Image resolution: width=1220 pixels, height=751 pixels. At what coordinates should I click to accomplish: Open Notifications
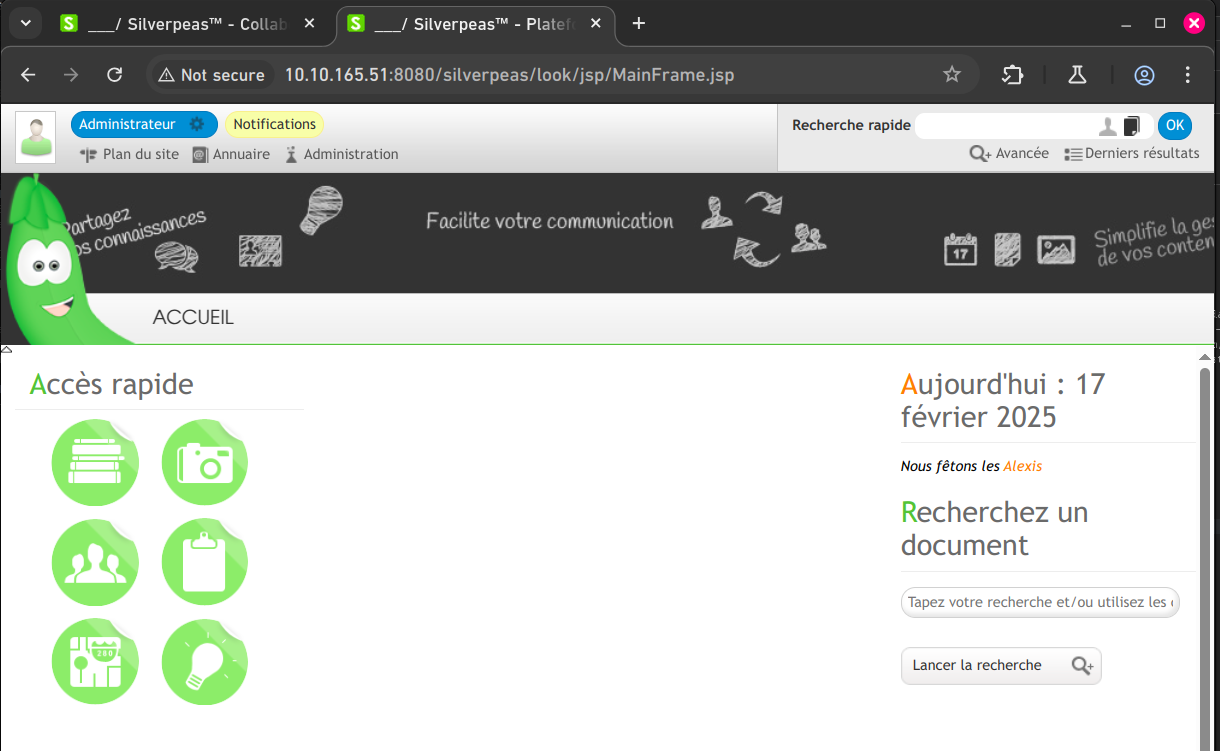[275, 124]
